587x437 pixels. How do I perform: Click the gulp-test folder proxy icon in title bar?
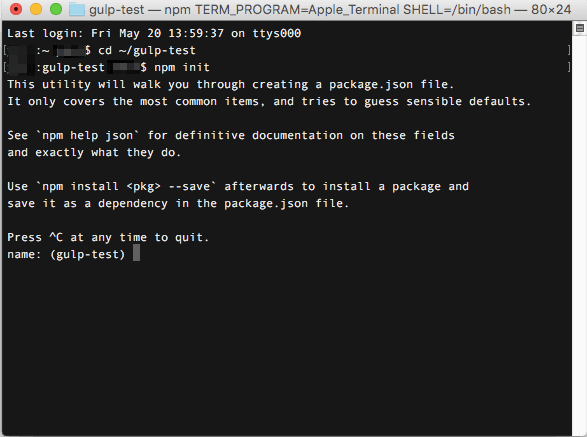coord(77,9)
